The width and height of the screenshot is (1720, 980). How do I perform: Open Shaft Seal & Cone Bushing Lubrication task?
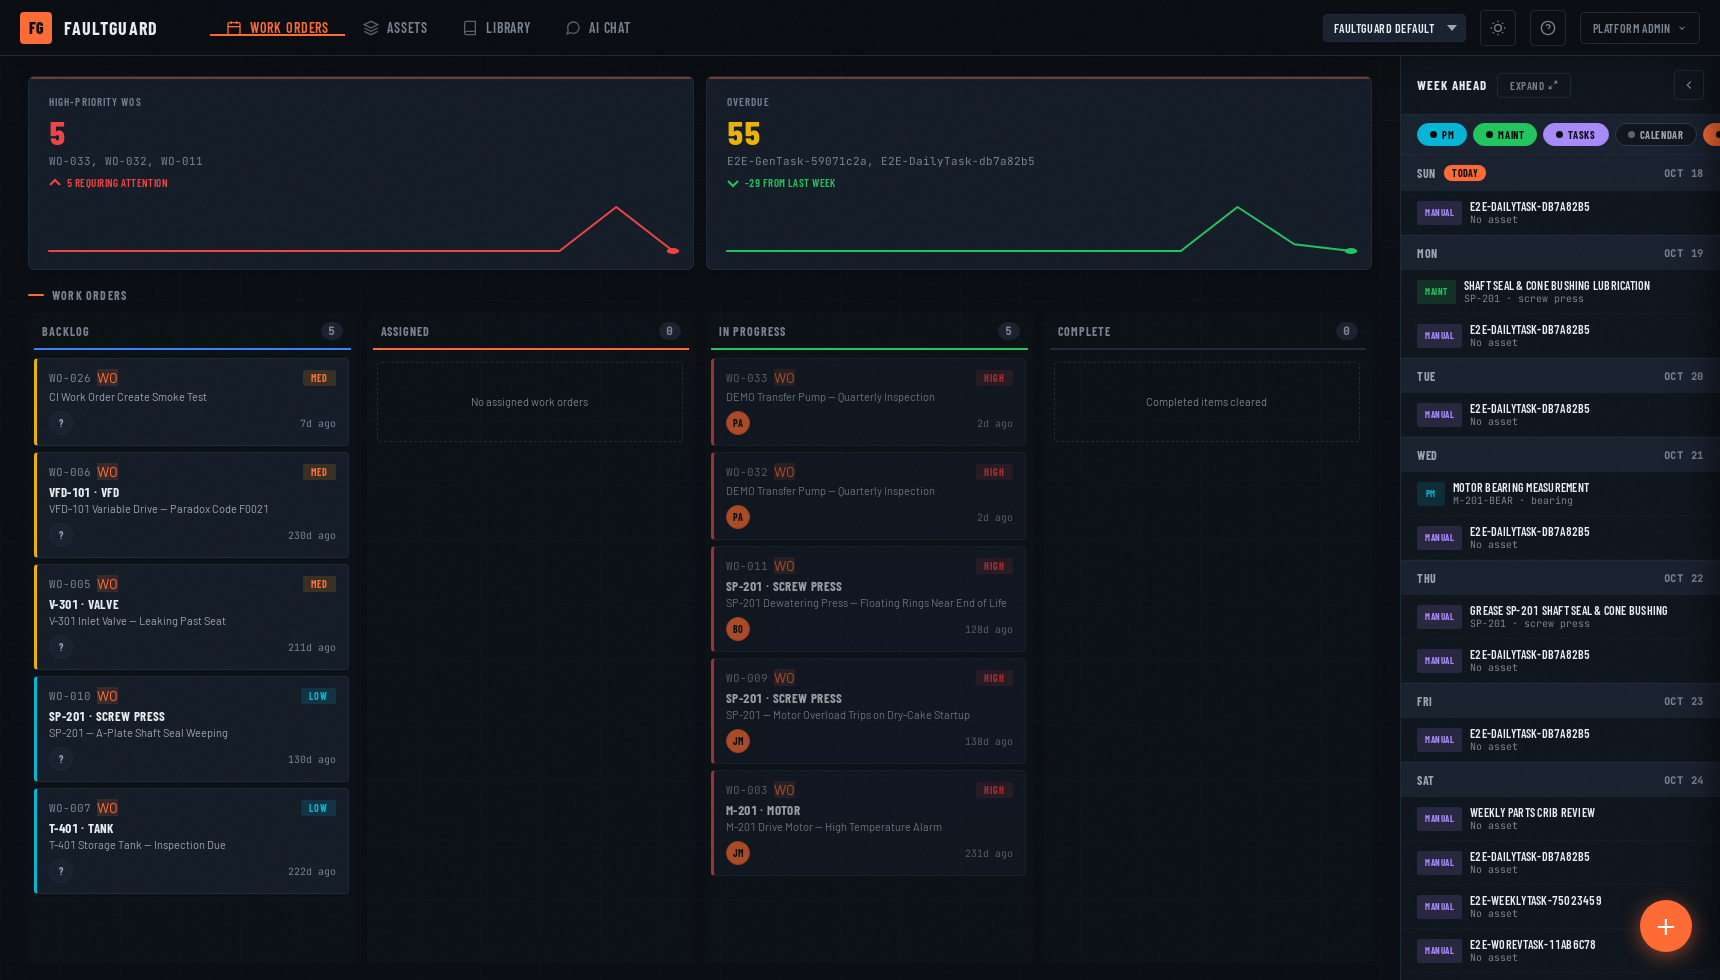(1557, 286)
